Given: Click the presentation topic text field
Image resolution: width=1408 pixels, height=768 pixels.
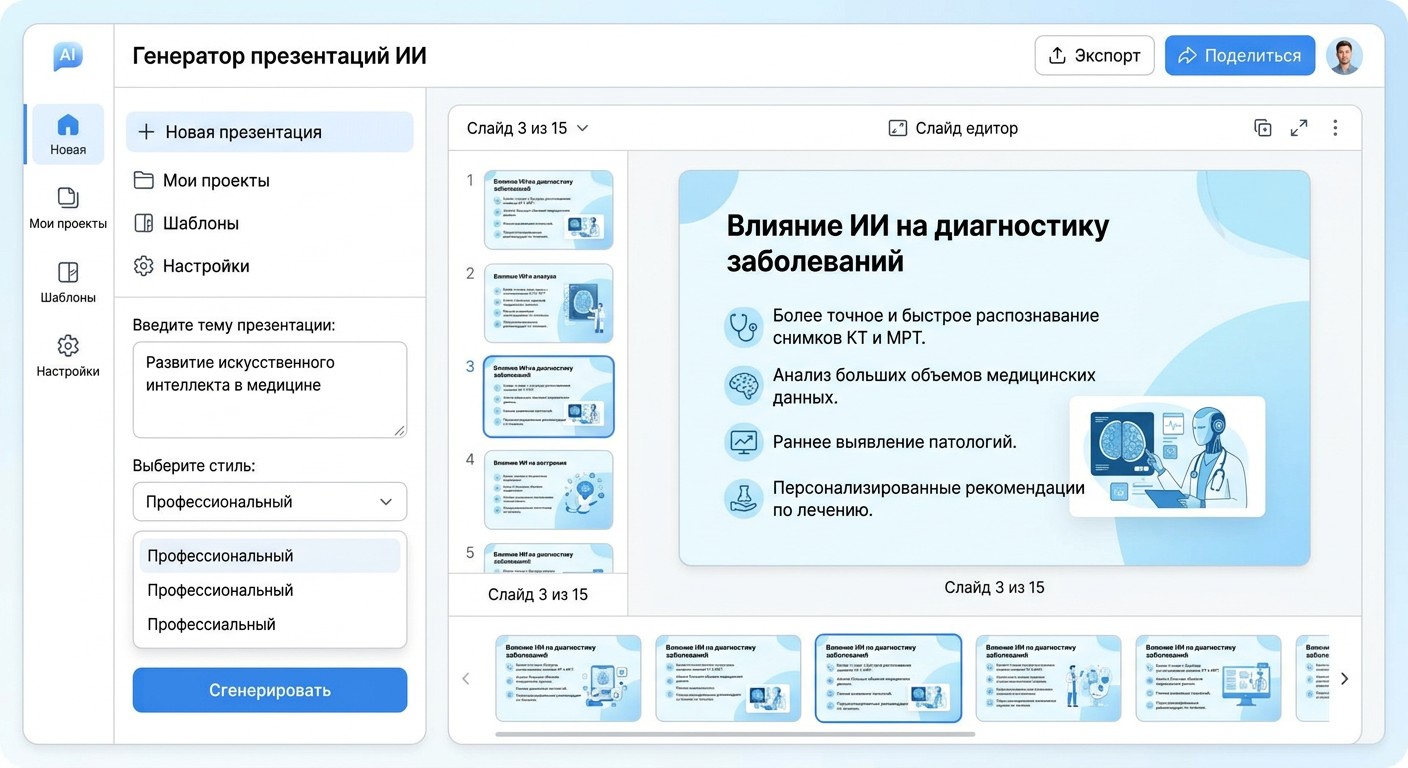Looking at the screenshot, I should coord(270,390).
